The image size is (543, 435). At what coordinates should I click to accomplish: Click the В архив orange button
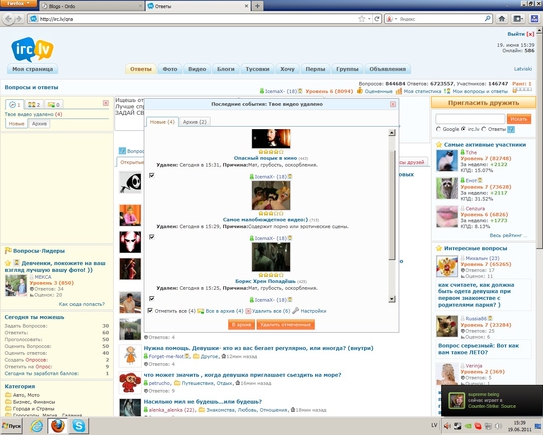tap(241, 325)
